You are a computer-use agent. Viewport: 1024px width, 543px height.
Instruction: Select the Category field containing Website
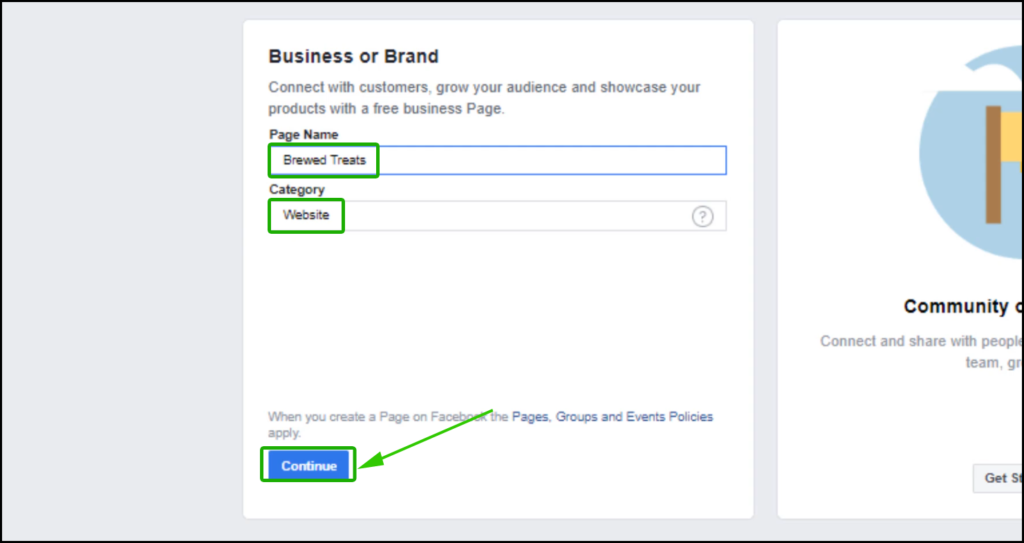tap(497, 216)
